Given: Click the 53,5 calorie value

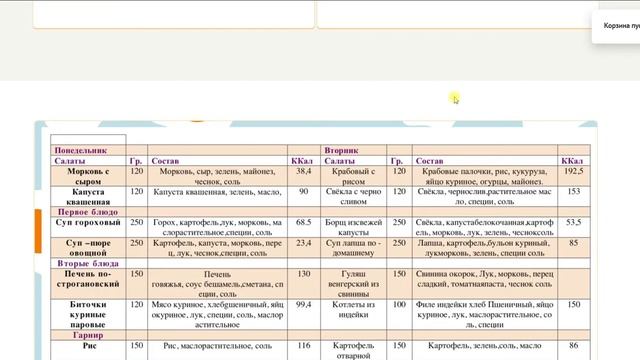Looking at the screenshot, I should coord(573,222).
